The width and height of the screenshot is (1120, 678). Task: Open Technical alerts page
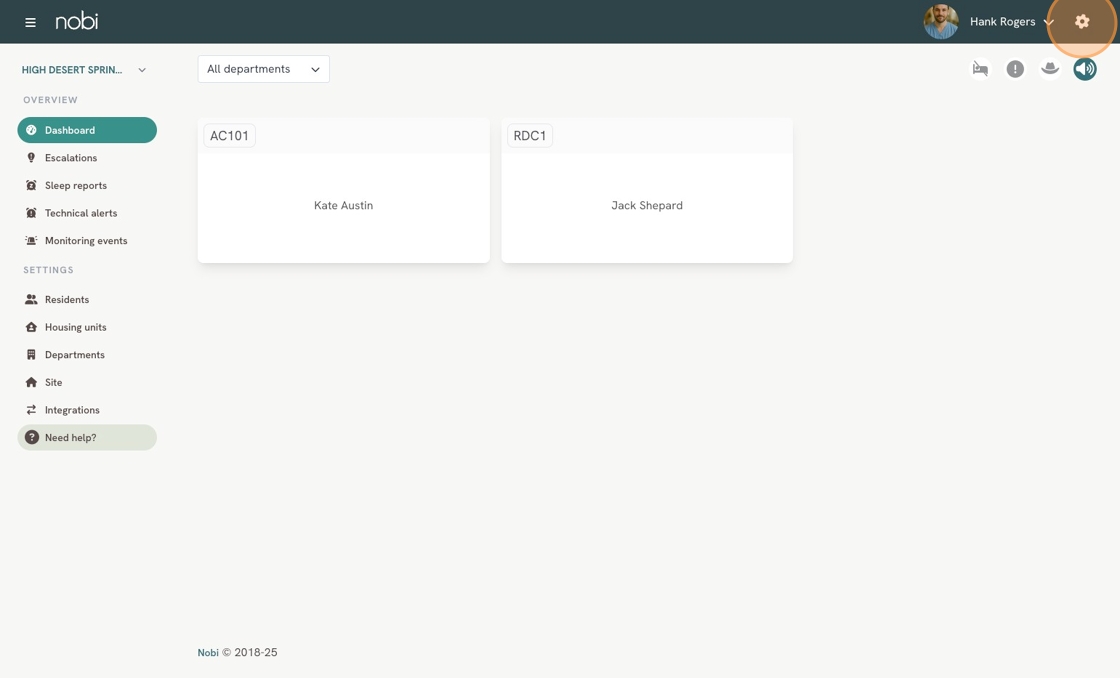pos(81,213)
